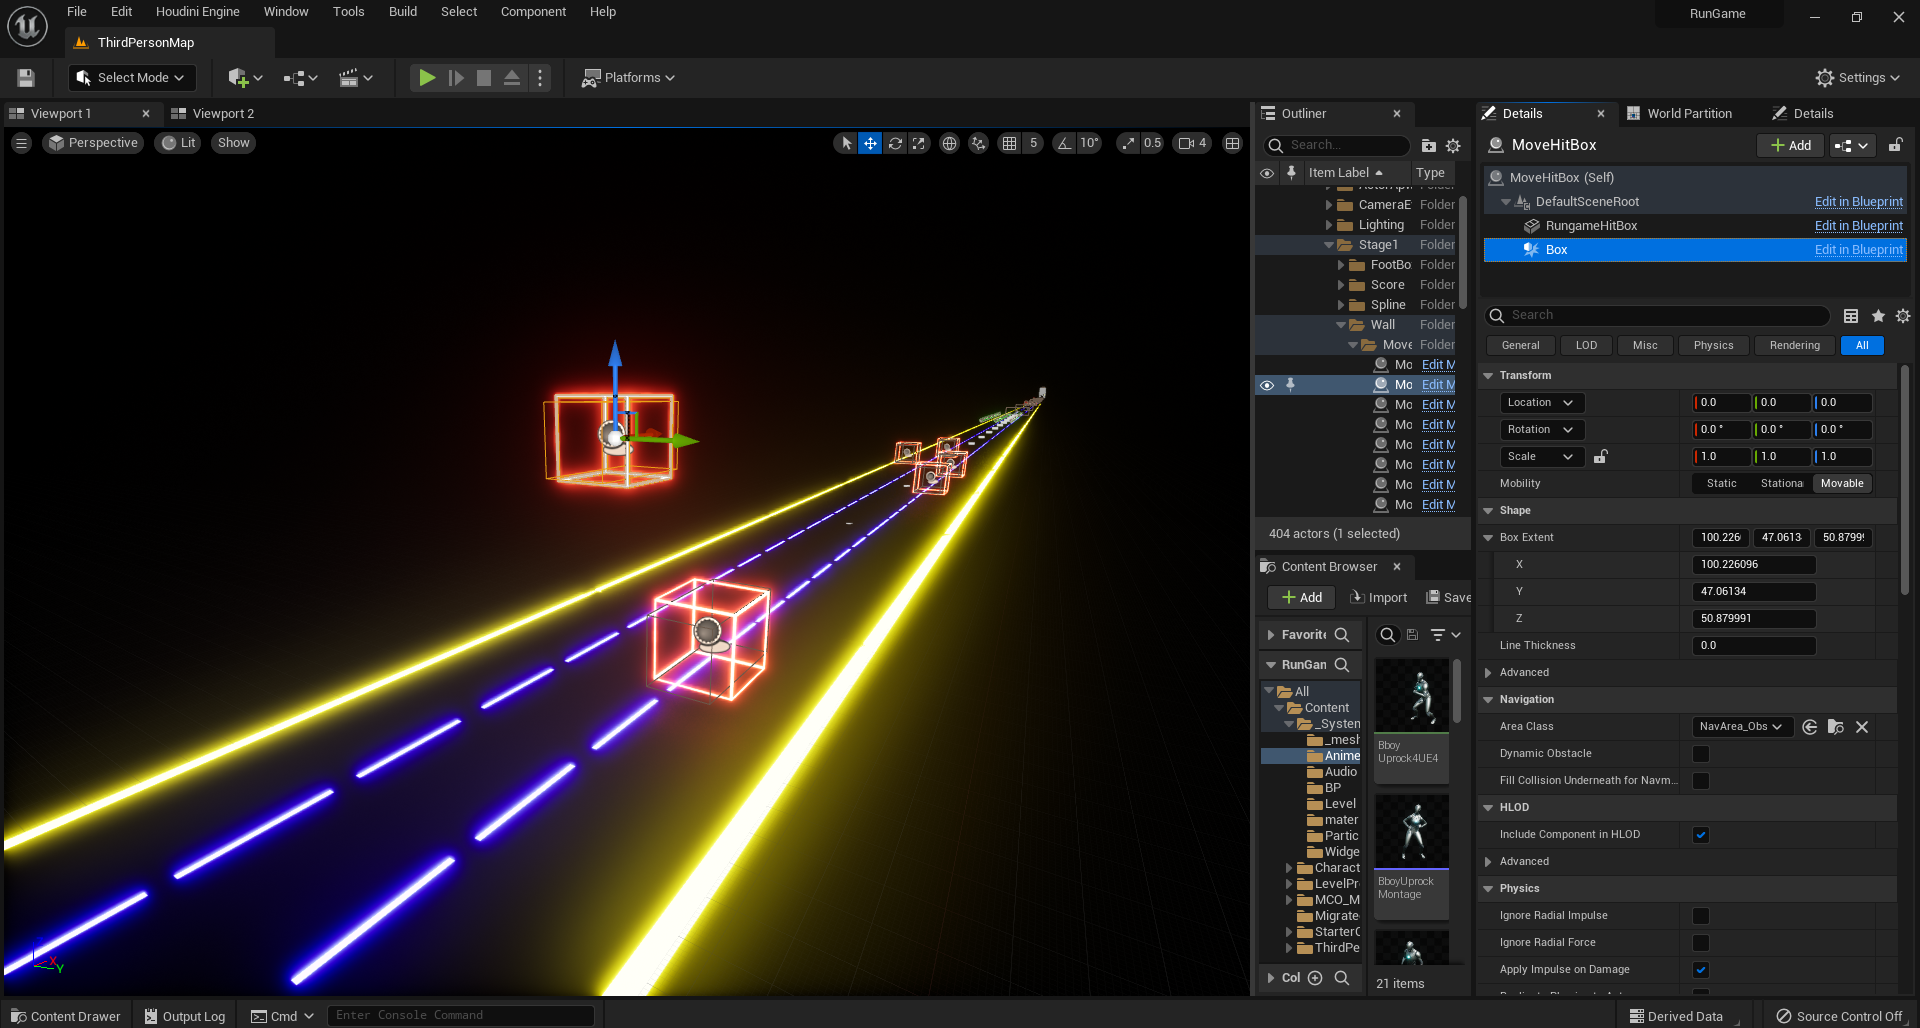Toggle the scale ratio lock icon
This screenshot has width=1920, height=1028.
[x=1600, y=457]
